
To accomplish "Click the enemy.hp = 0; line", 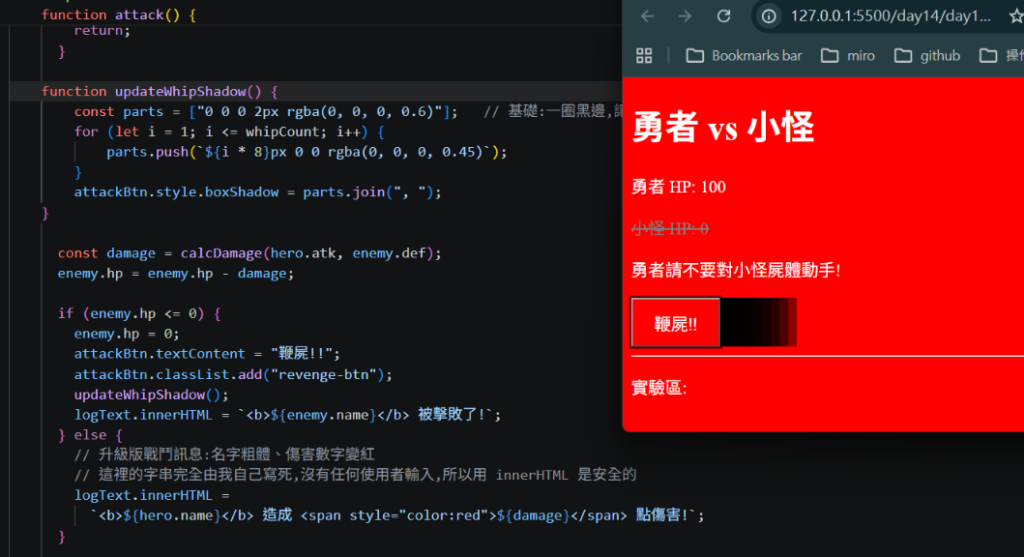I will click(x=127, y=334).
